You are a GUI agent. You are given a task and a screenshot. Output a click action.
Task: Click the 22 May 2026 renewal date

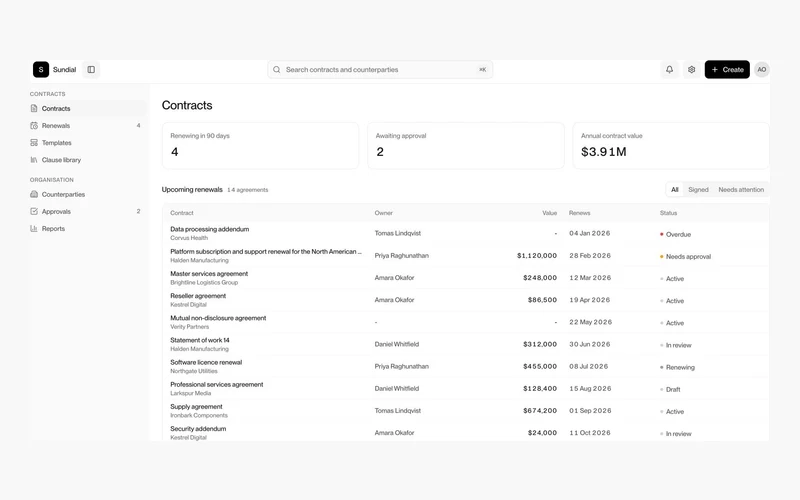pos(591,322)
